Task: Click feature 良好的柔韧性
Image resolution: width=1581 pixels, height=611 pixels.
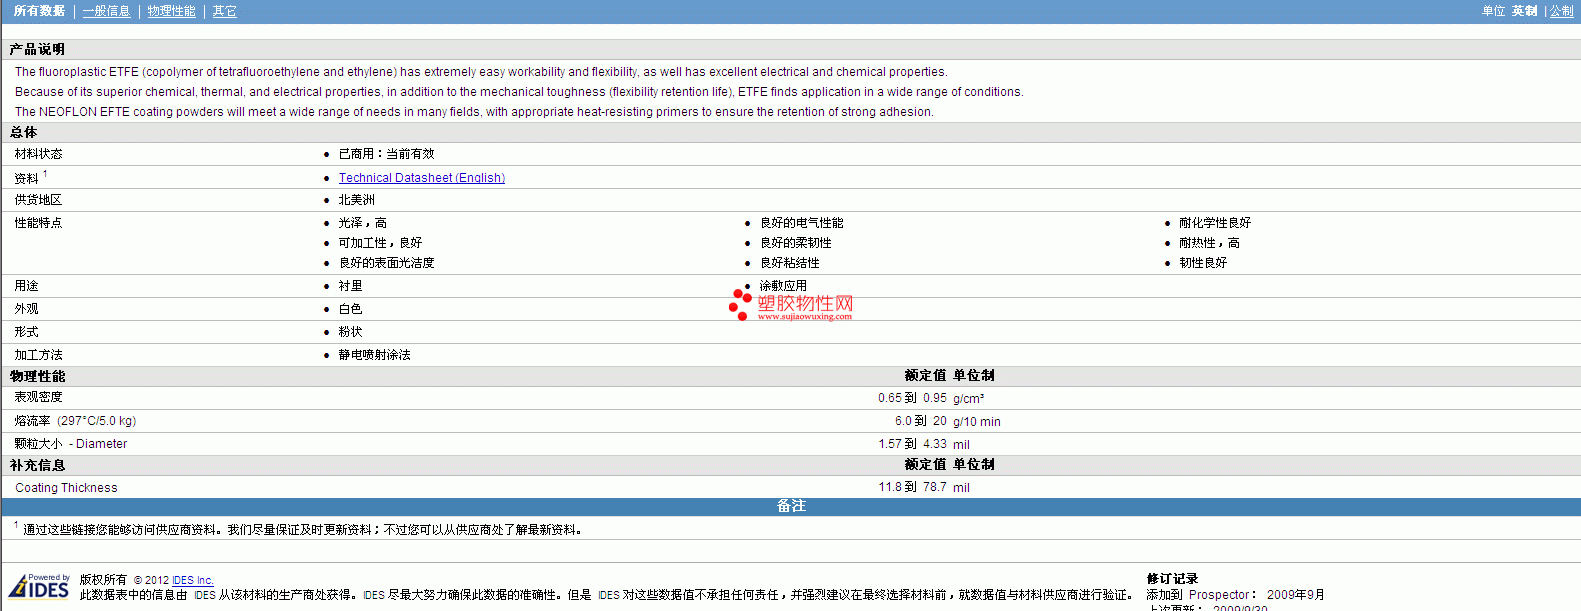Action: (795, 243)
